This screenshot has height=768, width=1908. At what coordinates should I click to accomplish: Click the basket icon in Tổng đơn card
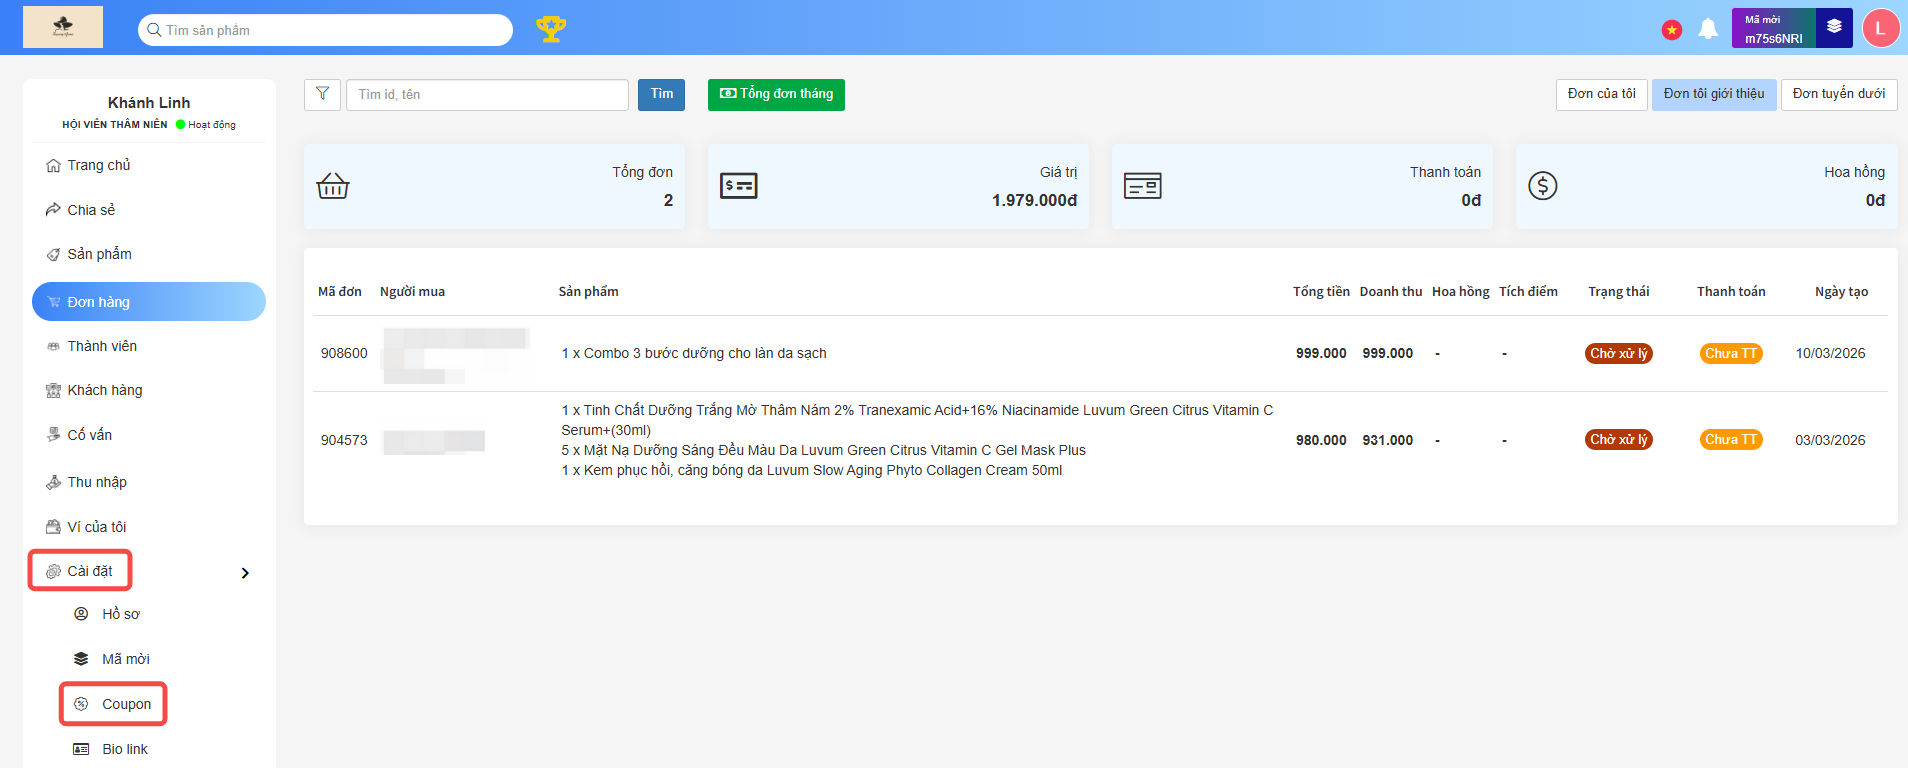point(333,186)
